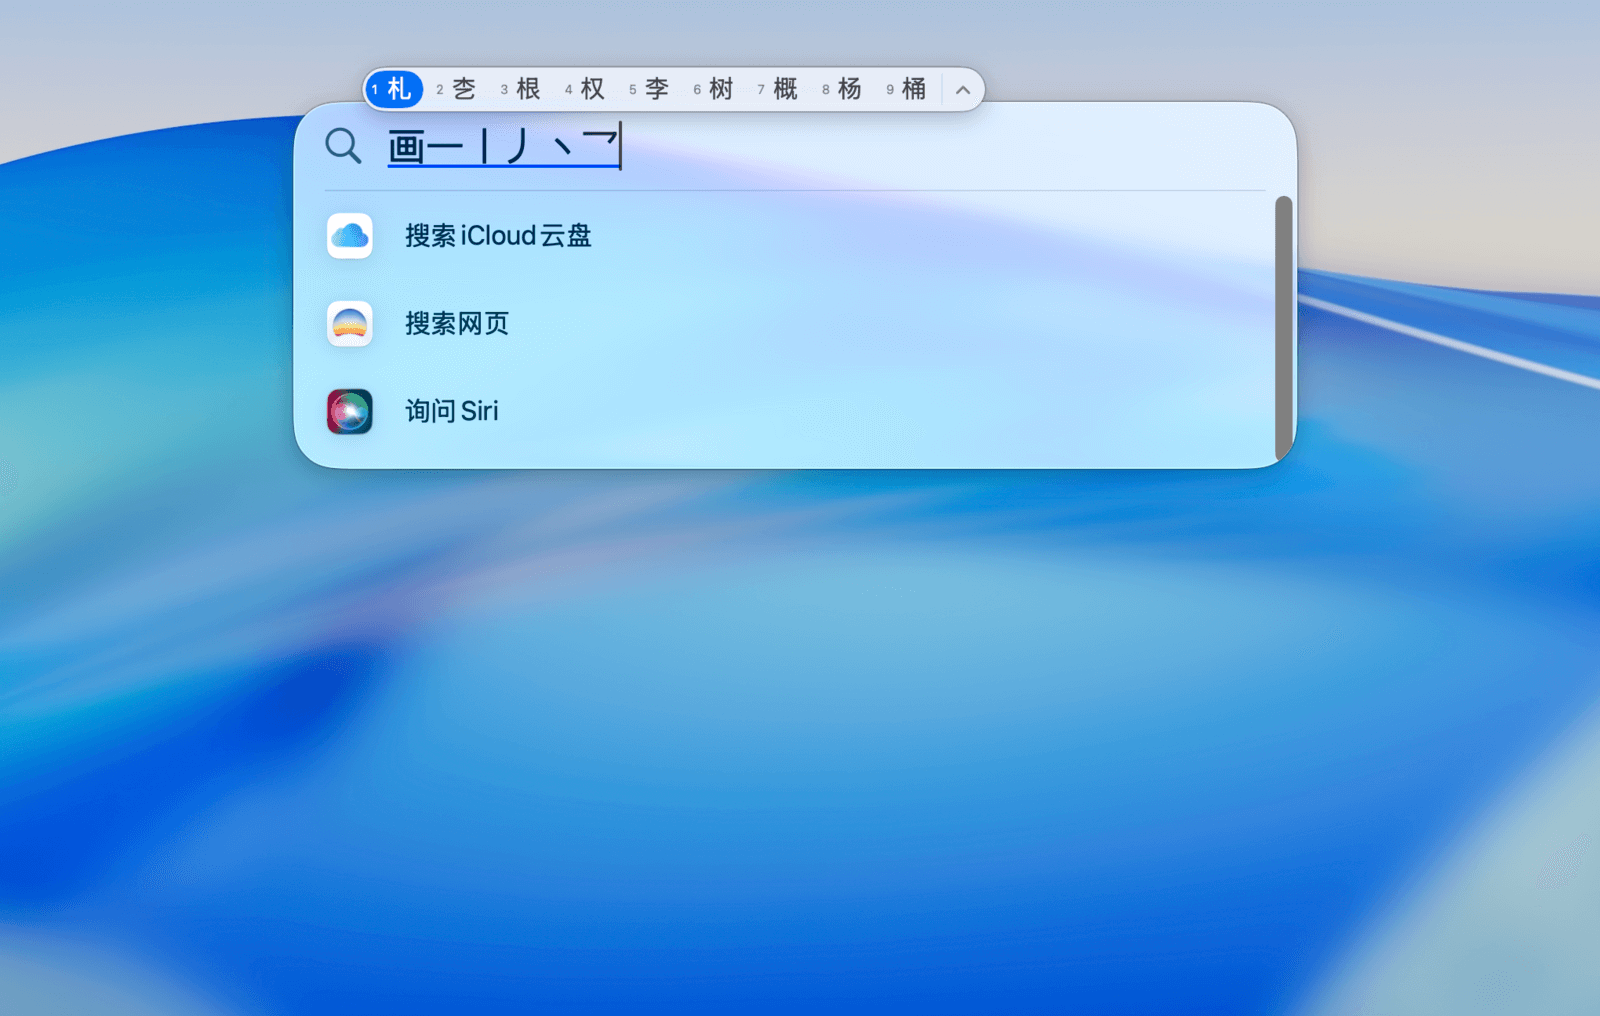The height and width of the screenshot is (1016, 1600).
Task: Click the Spotlight results scrollbar
Action: pos(1283,328)
